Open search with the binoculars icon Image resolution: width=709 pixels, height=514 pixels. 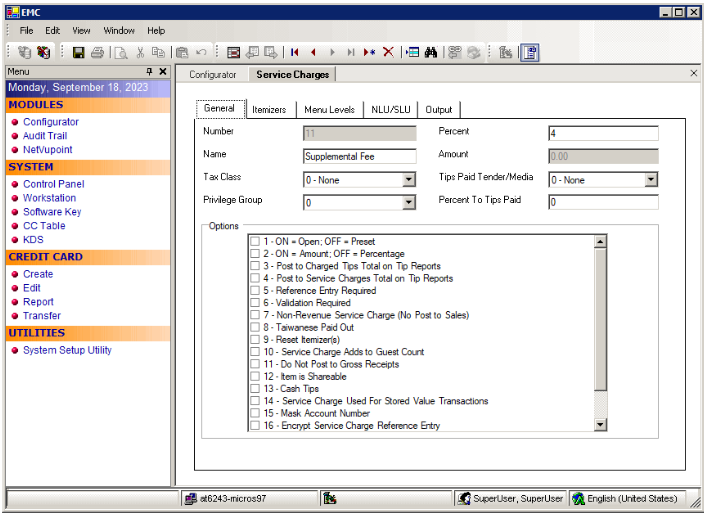coord(431,52)
